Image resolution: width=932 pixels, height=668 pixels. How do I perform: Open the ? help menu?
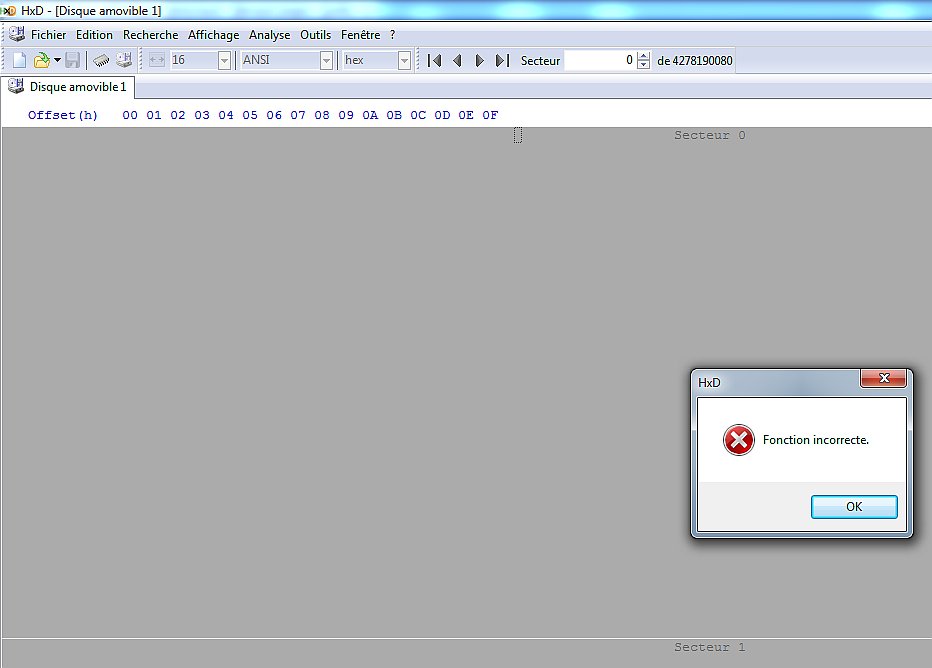coord(392,35)
